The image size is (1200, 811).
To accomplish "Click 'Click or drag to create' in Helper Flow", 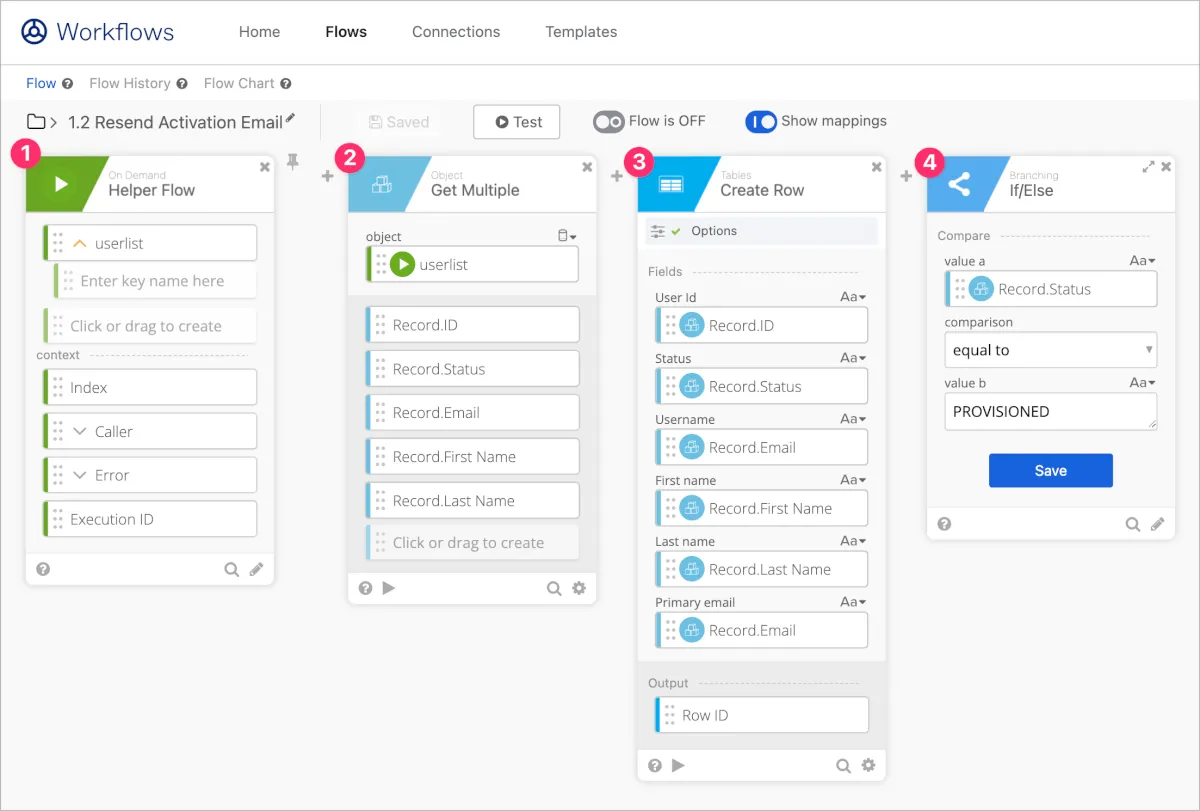I will pos(150,326).
